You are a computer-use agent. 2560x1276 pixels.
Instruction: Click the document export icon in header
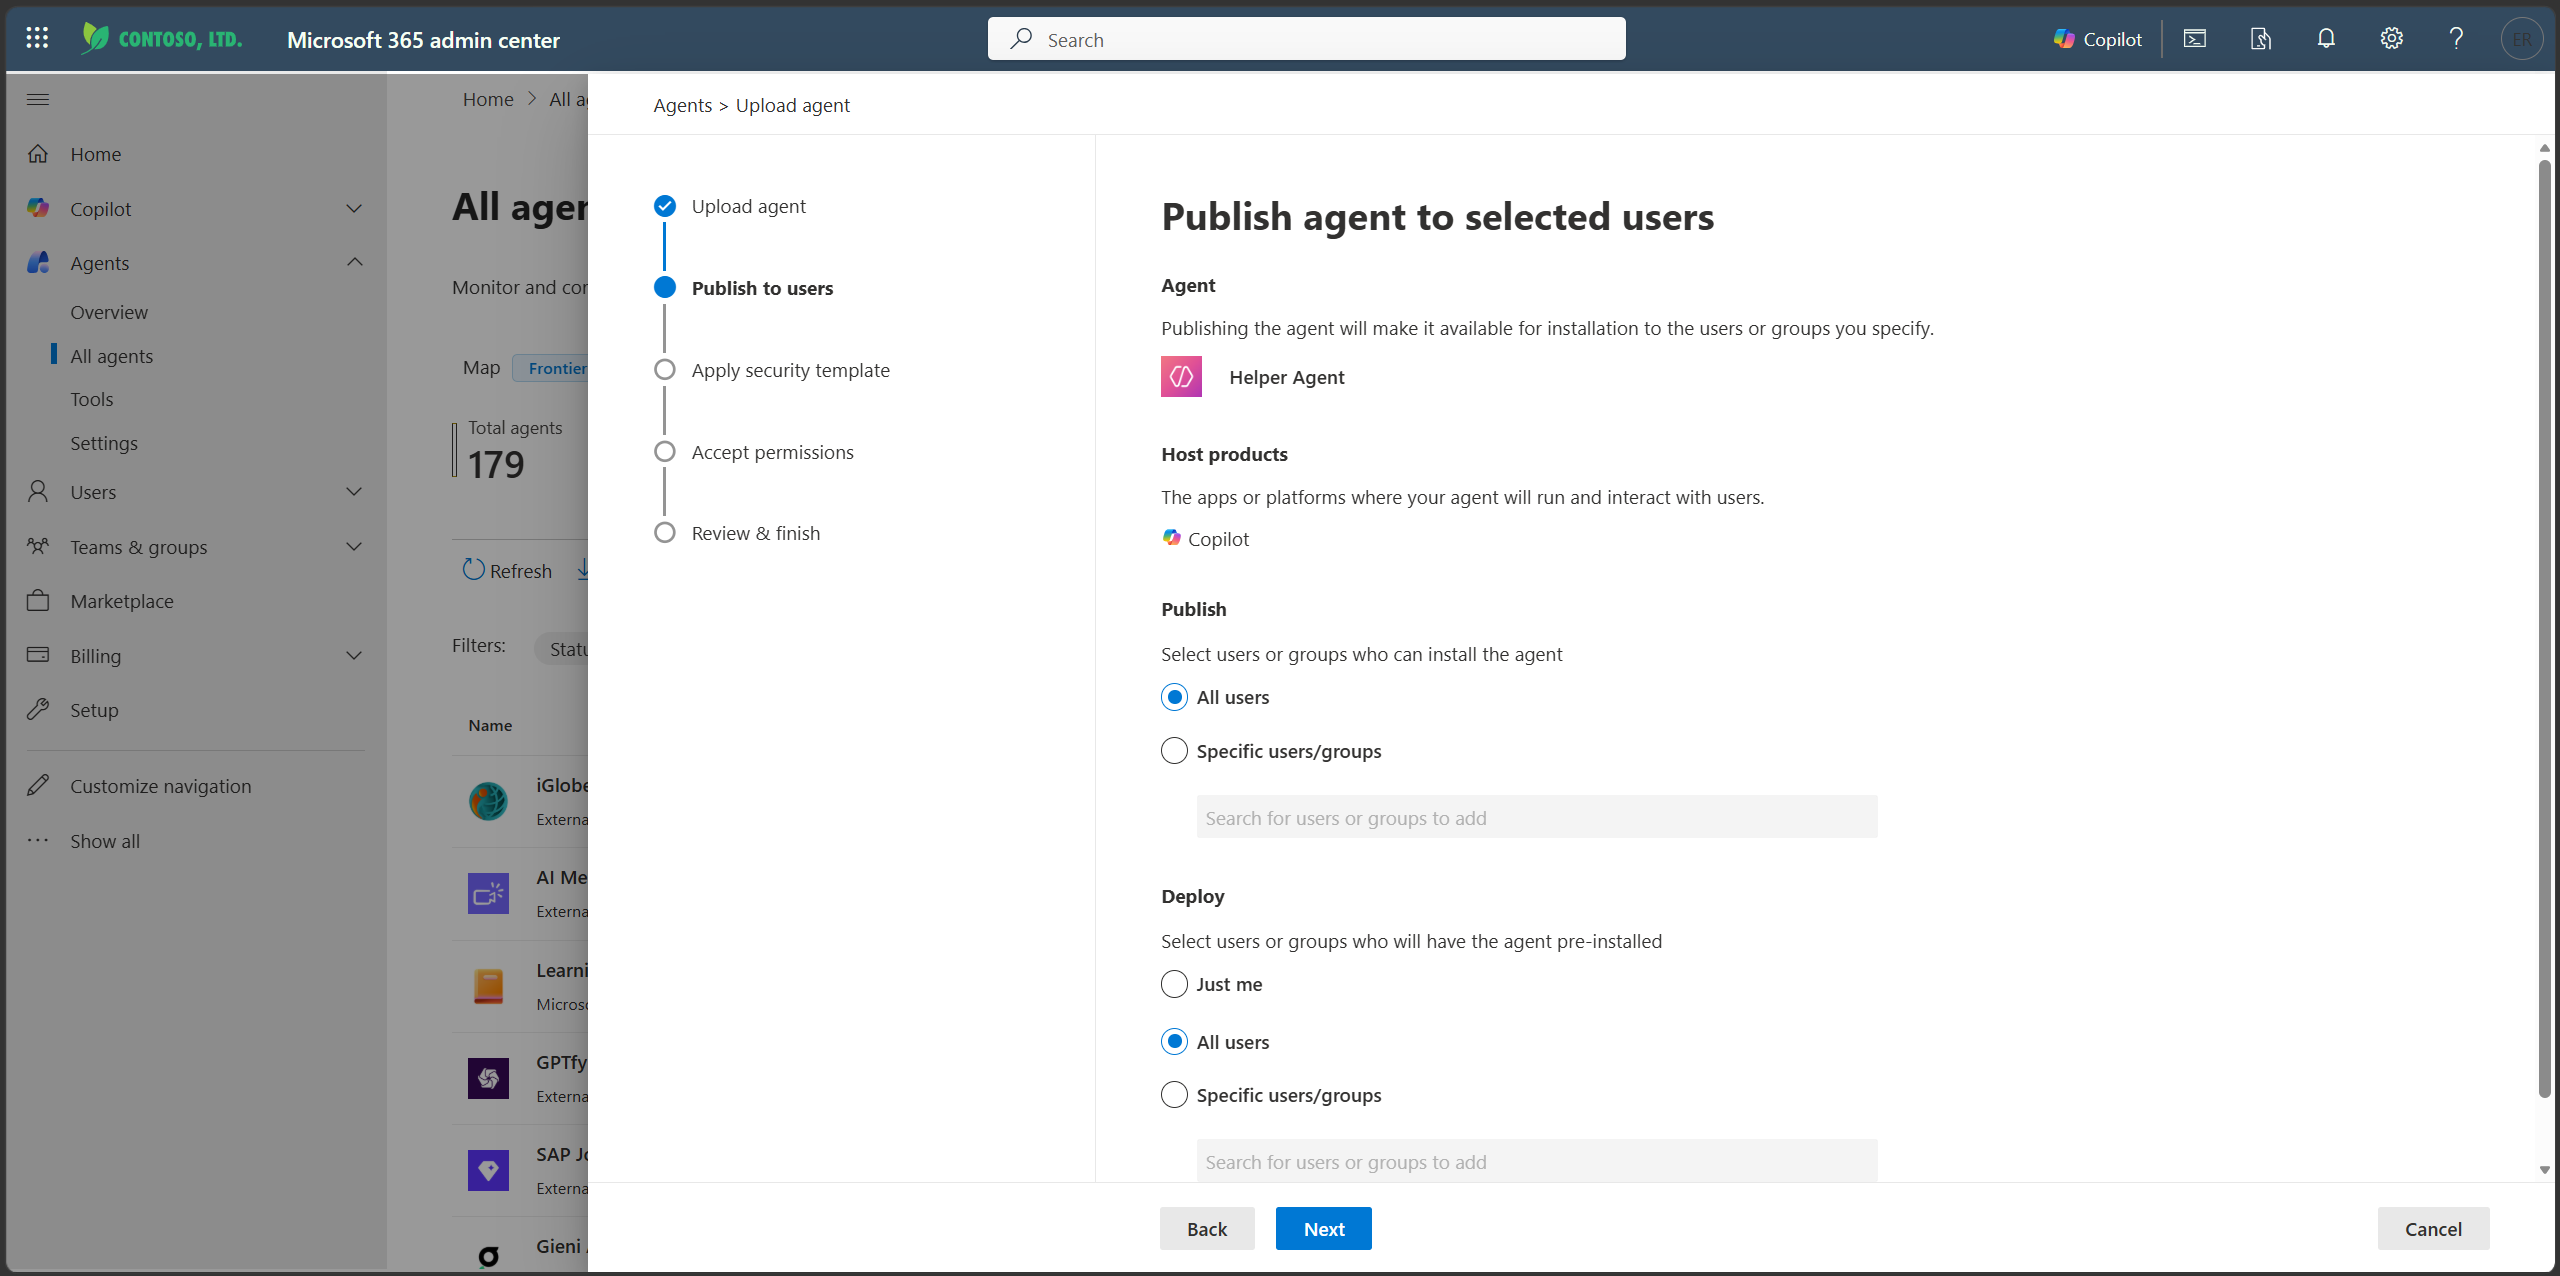2260,39
